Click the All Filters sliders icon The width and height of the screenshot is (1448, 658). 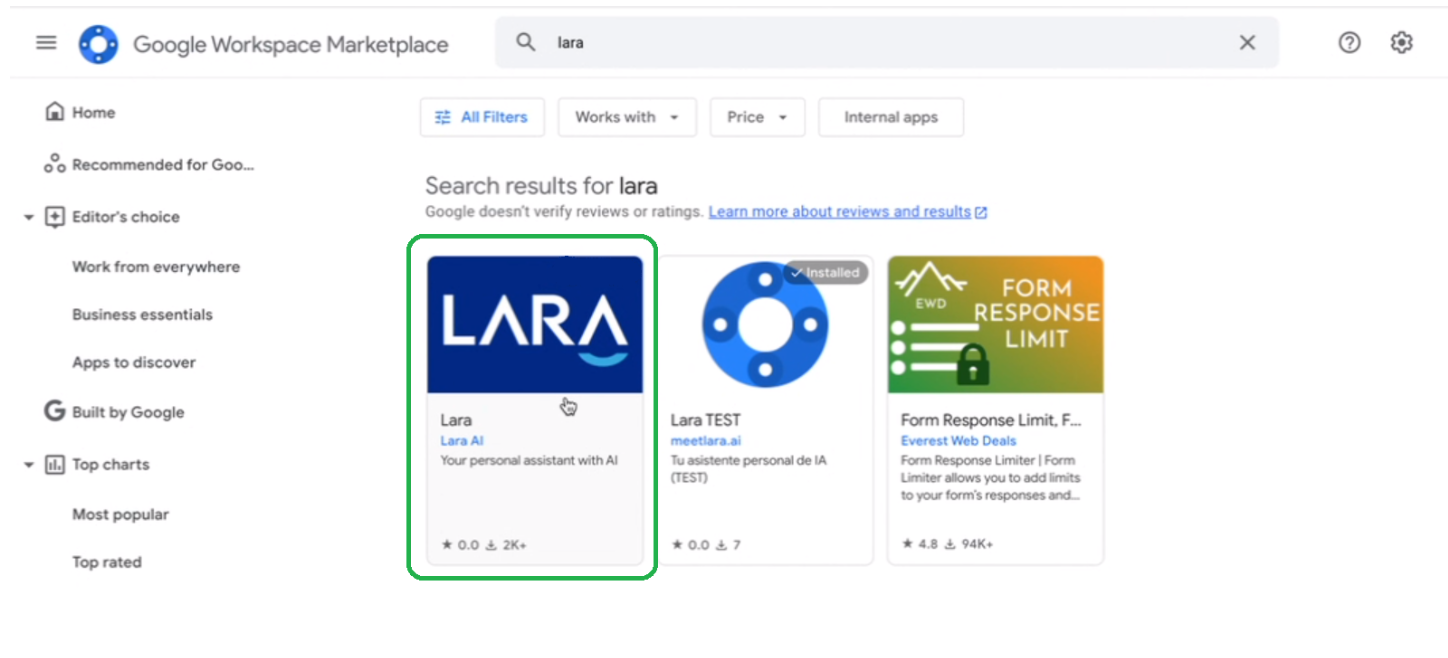[443, 117]
